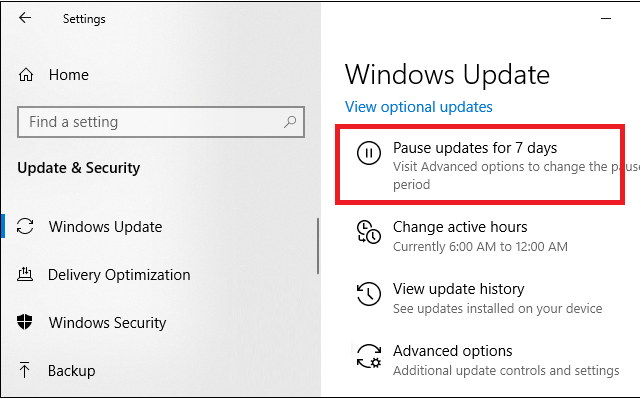641x399 pixels.
Task: Click the Advanced options gear-sync icon
Action: pyautogui.click(x=369, y=356)
